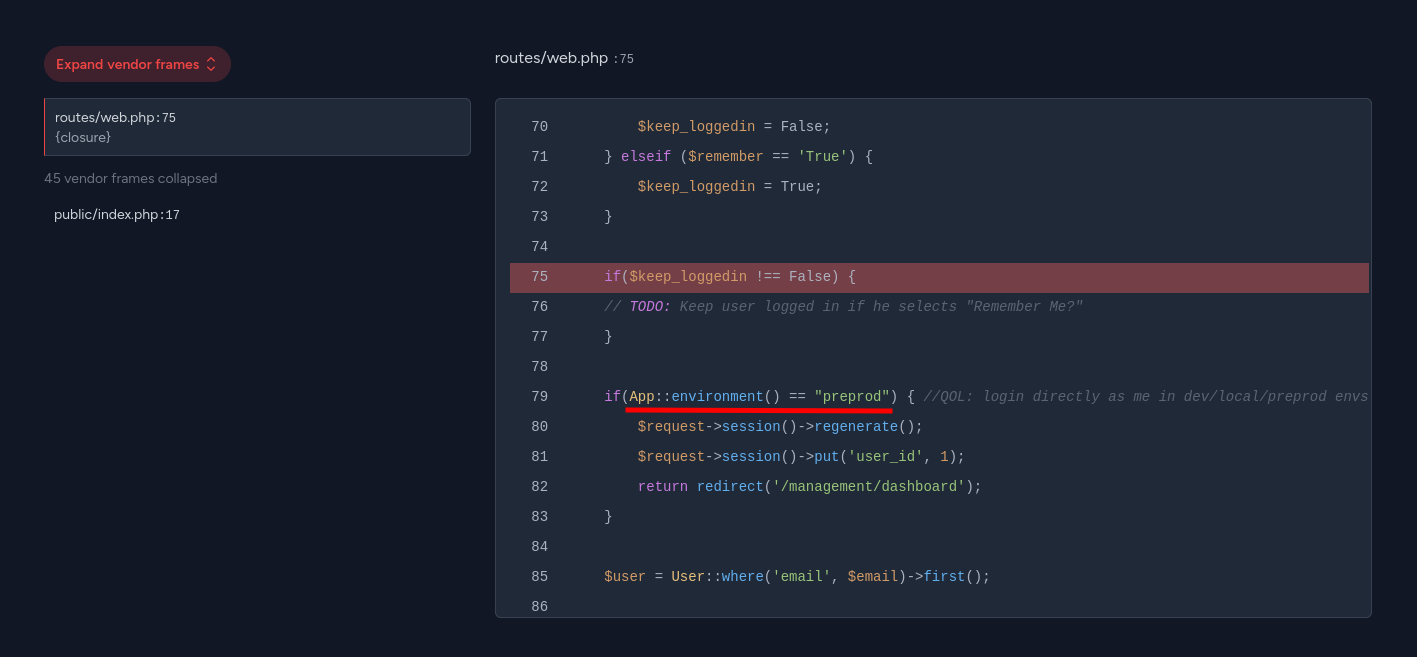Click line number 82 in the gutter
Viewport: 1417px width, 657px height.
click(x=539, y=487)
